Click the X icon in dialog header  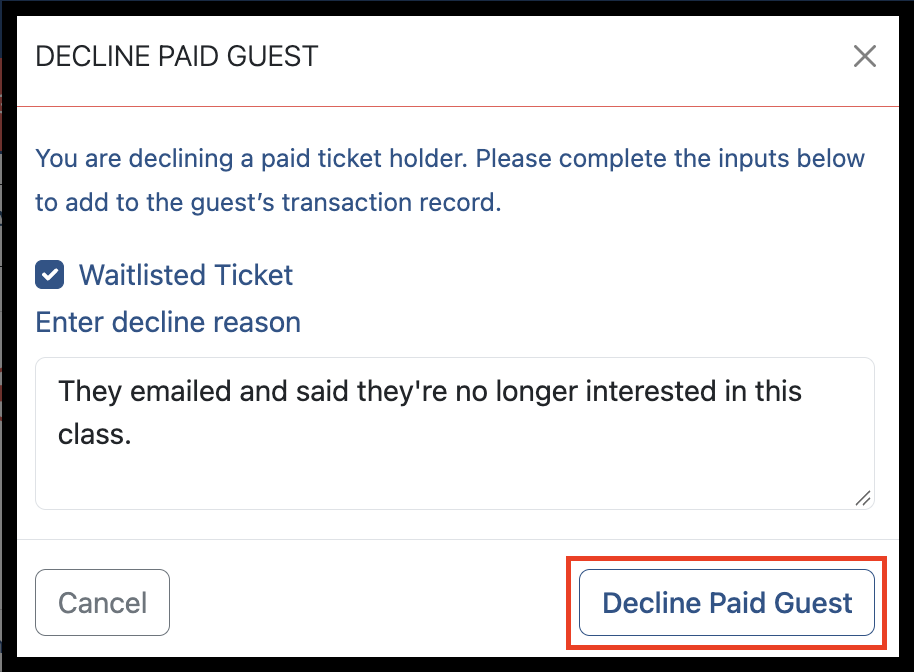(x=864, y=57)
